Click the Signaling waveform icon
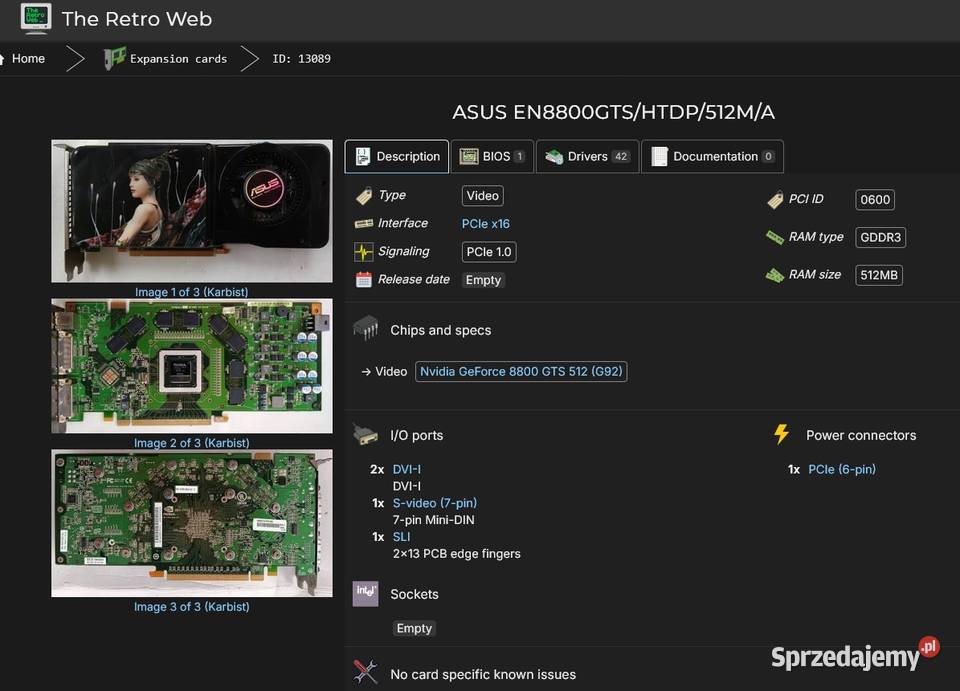Viewport: 960px width, 691px height. [364, 252]
